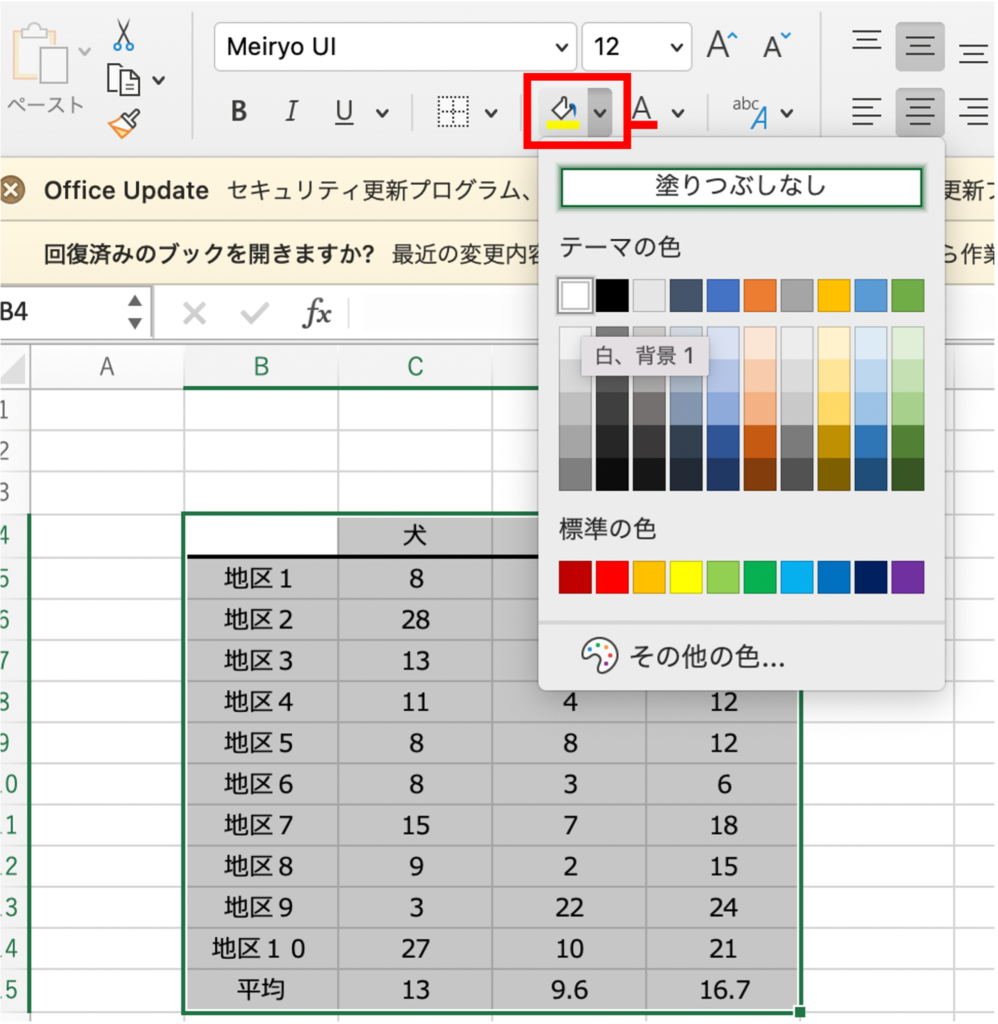
Task: Select the black theme color swatch
Action: [612, 295]
